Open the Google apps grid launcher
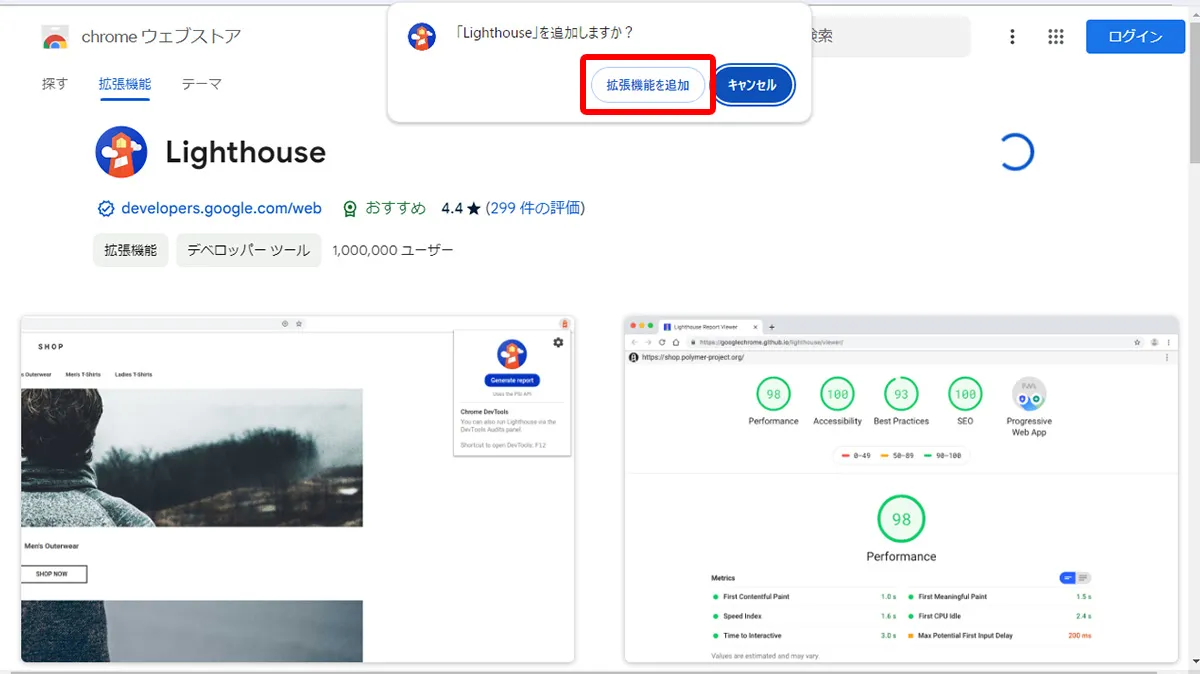This screenshot has height=674, width=1200. coord(1055,37)
